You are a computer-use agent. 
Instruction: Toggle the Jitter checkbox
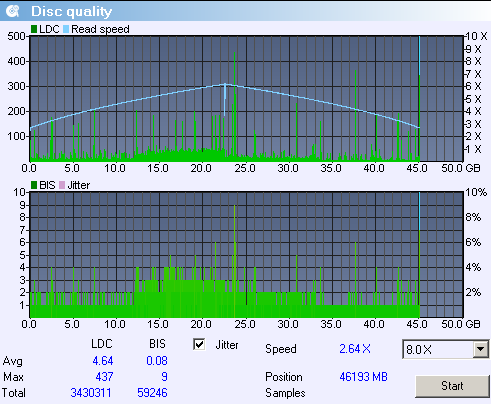pos(199,344)
